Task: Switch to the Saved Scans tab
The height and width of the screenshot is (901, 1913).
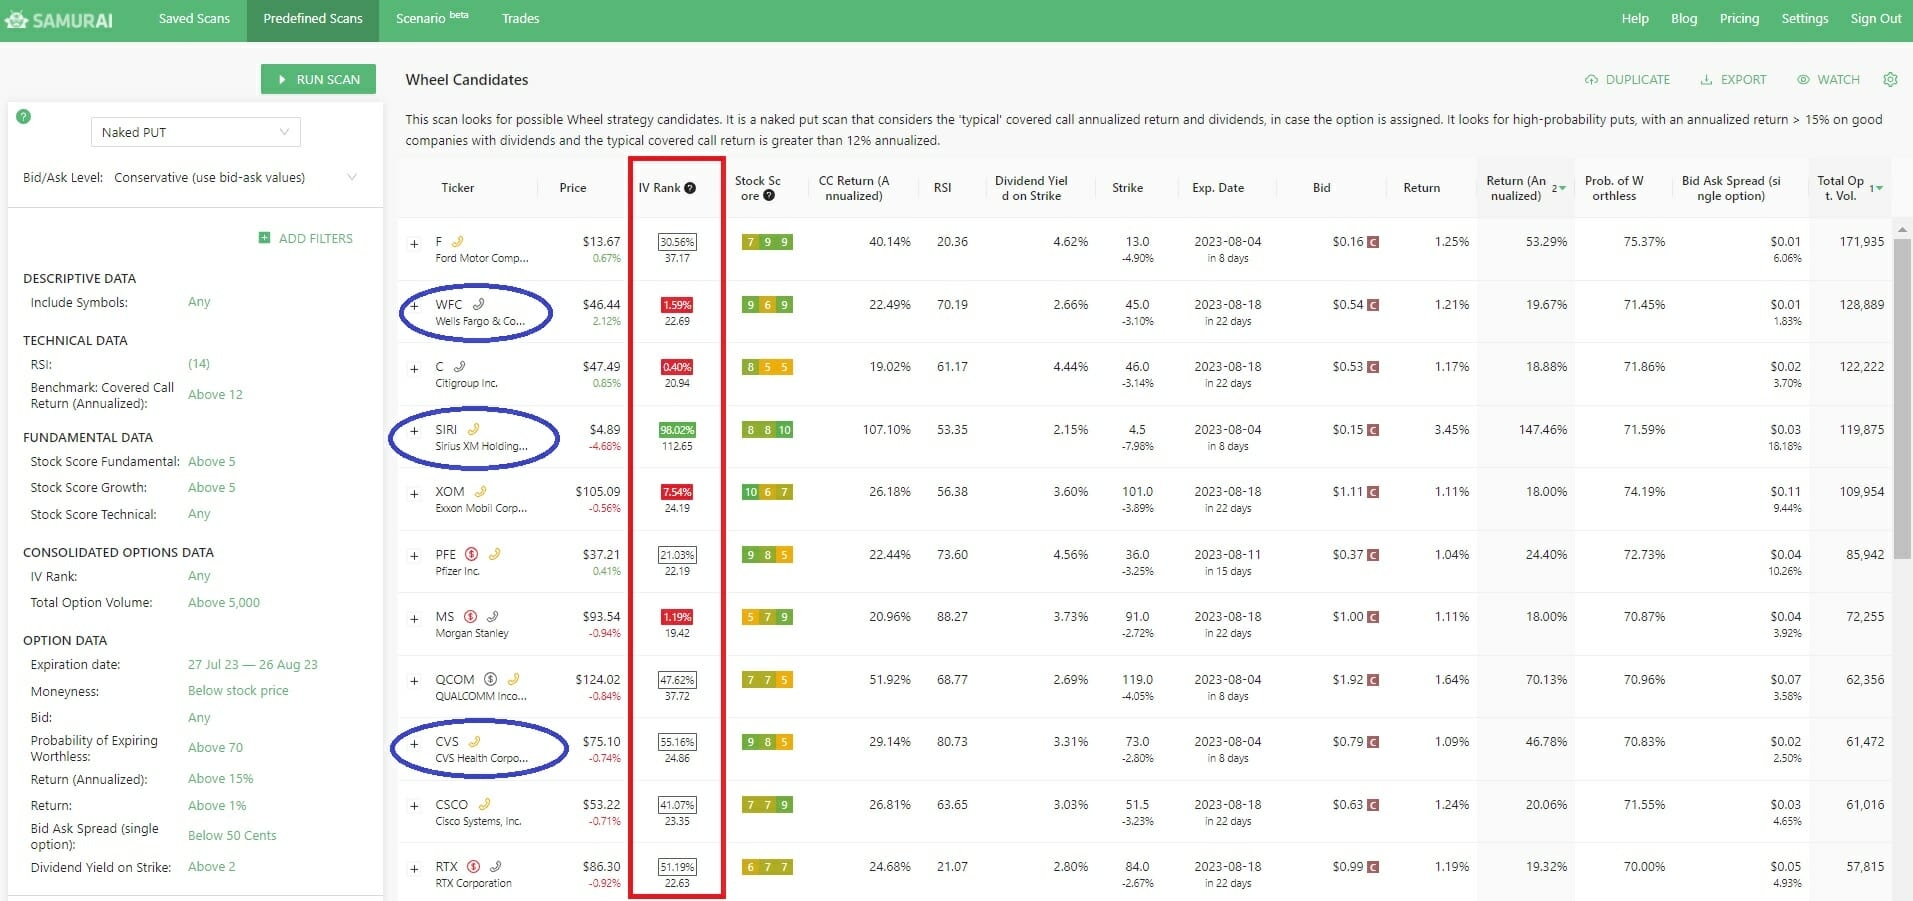Action: tap(193, 18)
